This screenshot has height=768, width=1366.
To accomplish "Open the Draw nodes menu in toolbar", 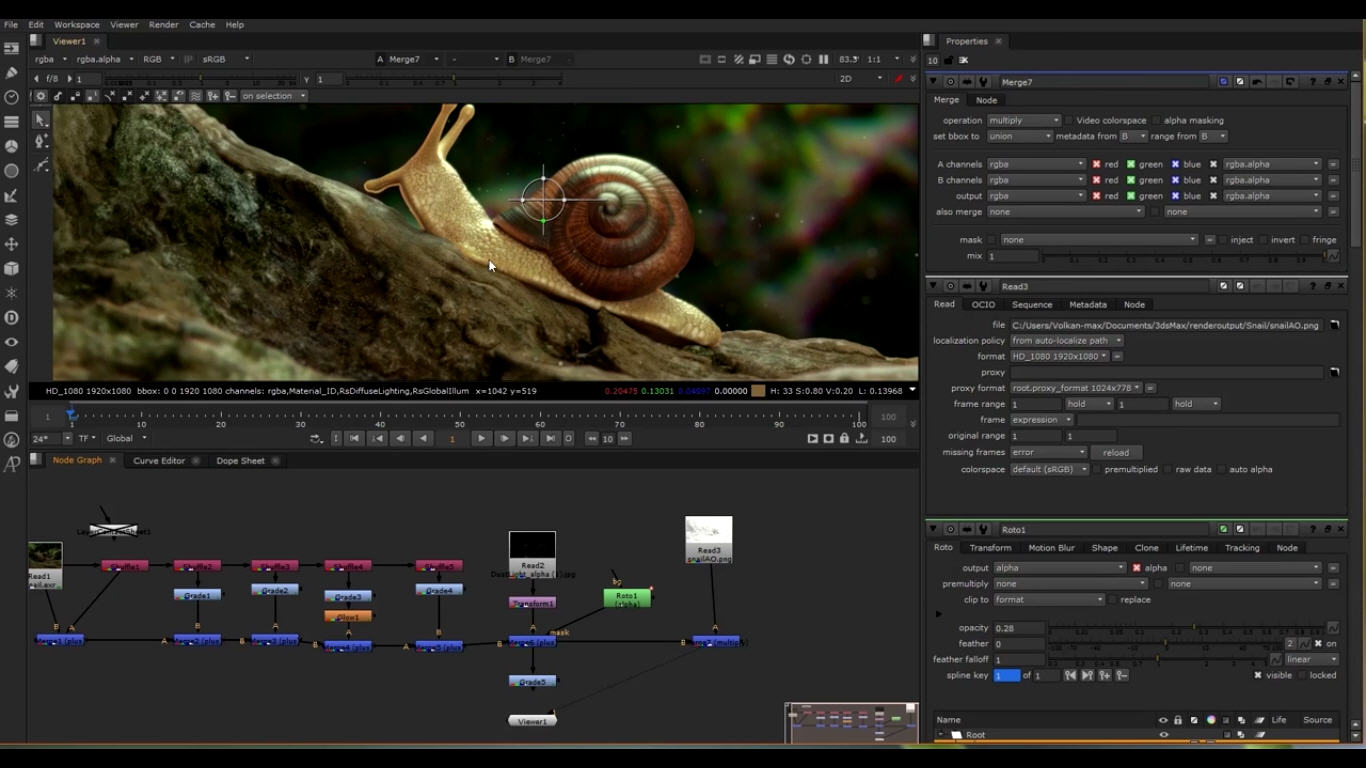I will tap(12, 73).
